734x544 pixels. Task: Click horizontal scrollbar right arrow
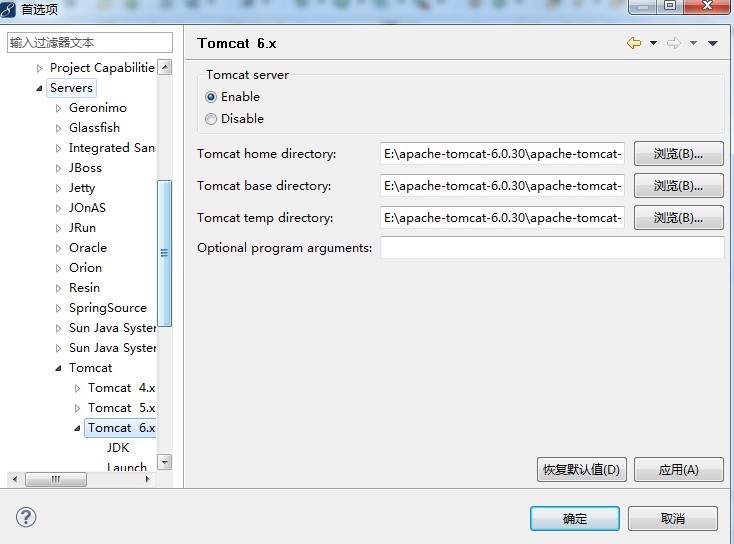click(148, 479)
